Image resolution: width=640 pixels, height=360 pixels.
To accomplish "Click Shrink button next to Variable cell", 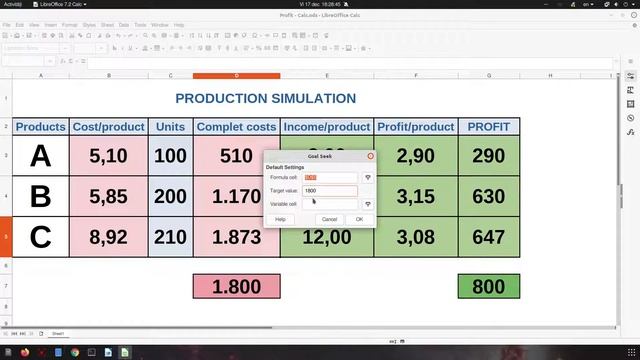I will [x=368, y=204].
